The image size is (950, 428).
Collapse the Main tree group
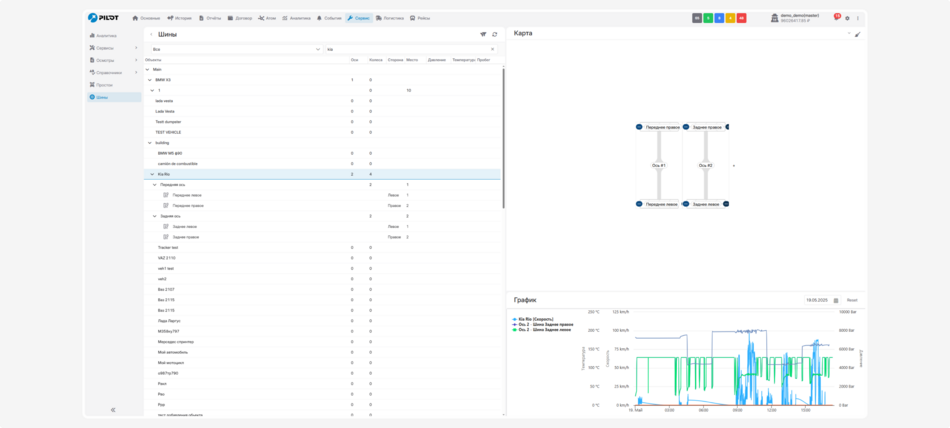(149, 70)
